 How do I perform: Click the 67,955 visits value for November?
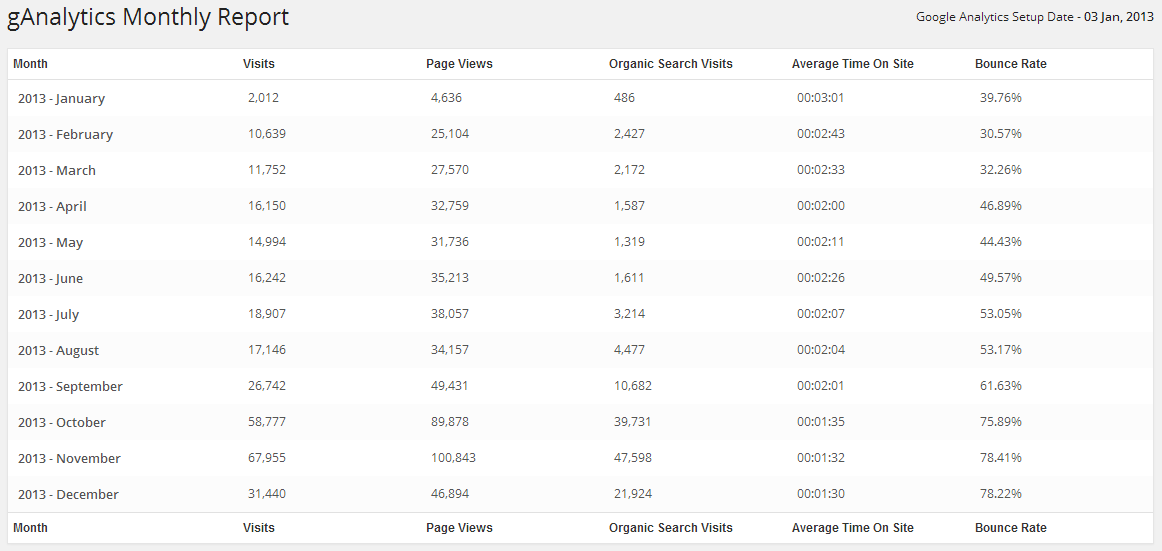(267, 458)
